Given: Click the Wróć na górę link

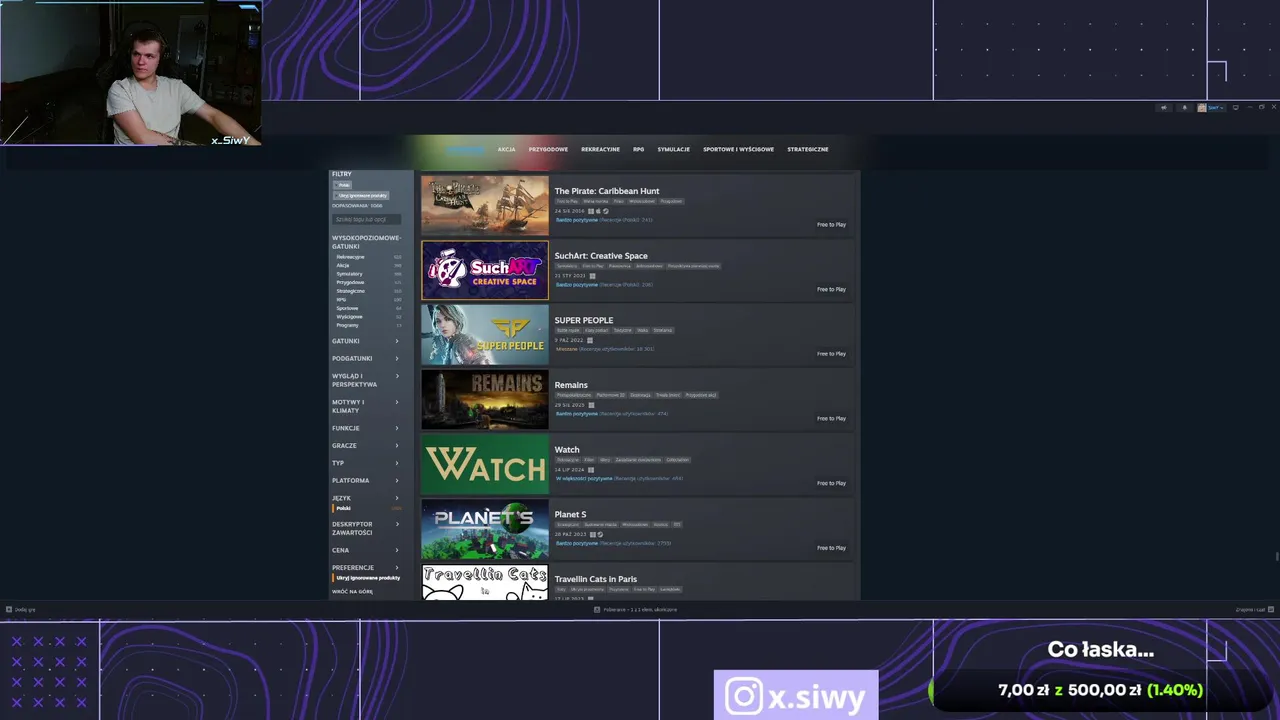Looking at the screenshot, I should click(x=353, y=591).
